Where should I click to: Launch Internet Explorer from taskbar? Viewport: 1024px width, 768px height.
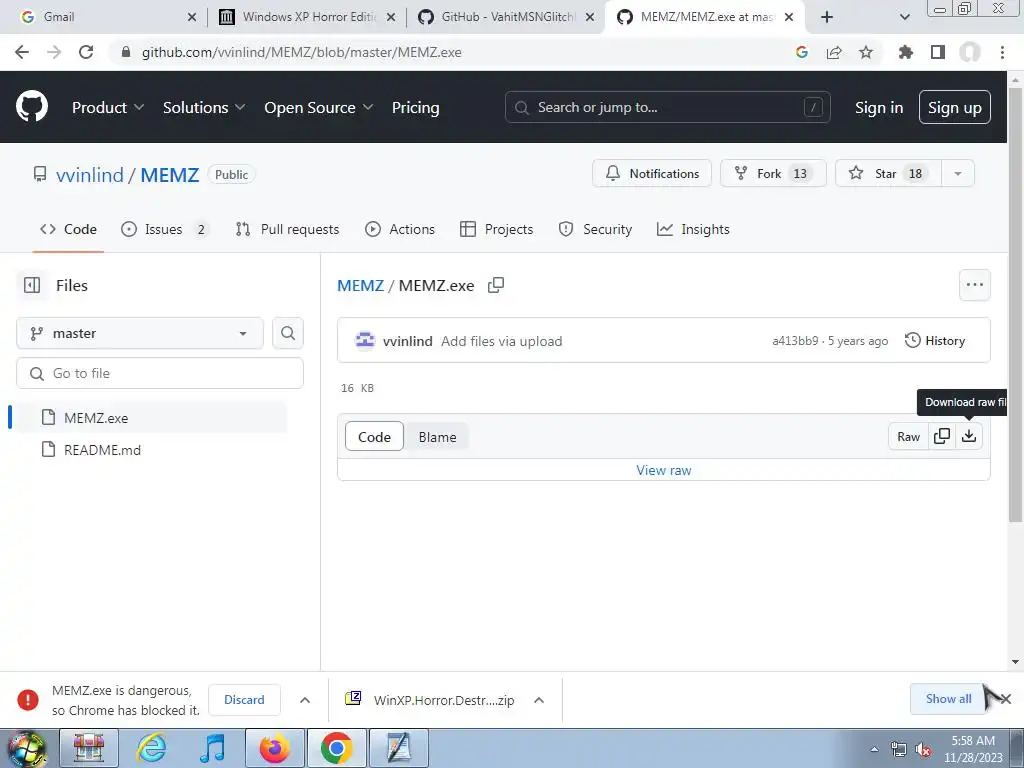point(152,748)
